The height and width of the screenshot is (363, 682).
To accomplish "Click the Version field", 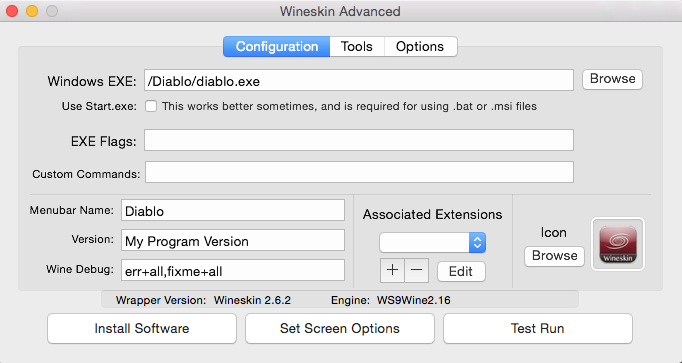I will point(233,240).
